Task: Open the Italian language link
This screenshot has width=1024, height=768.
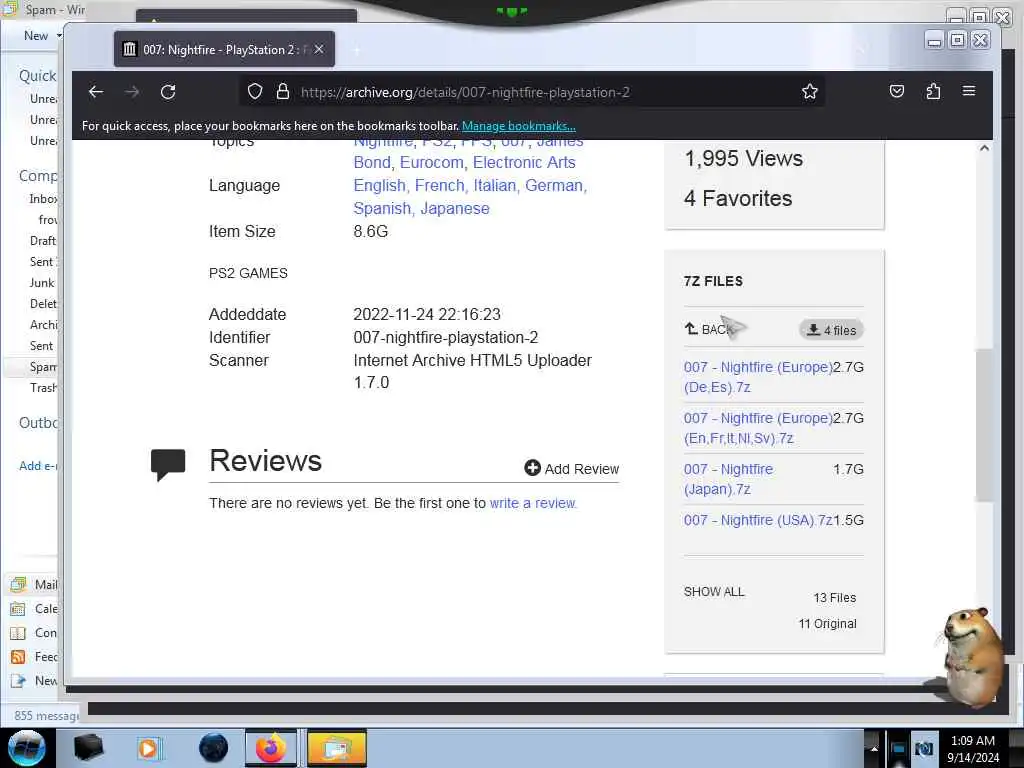Action: (x=496, y=185)
